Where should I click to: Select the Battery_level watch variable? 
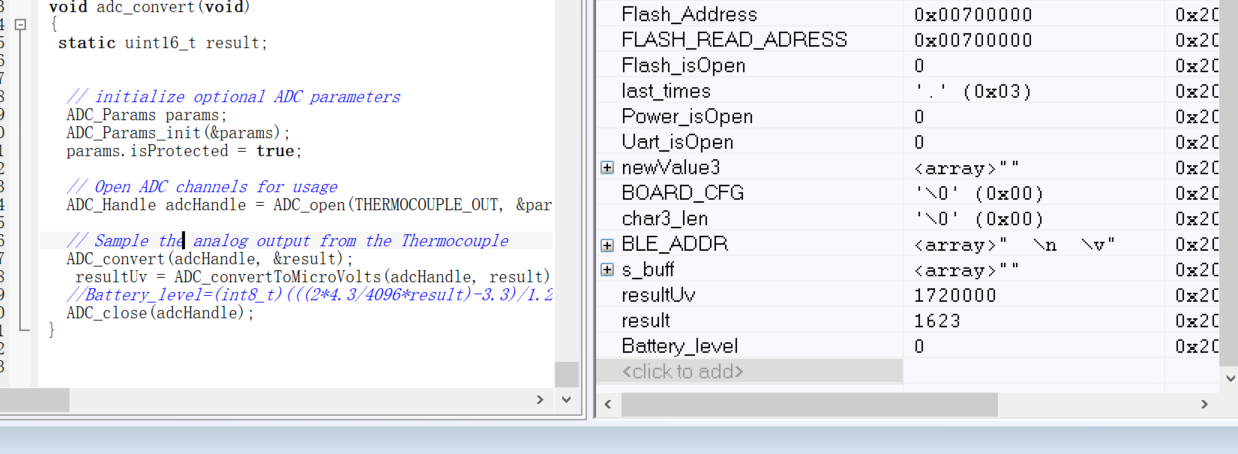(x=680, y=346)
